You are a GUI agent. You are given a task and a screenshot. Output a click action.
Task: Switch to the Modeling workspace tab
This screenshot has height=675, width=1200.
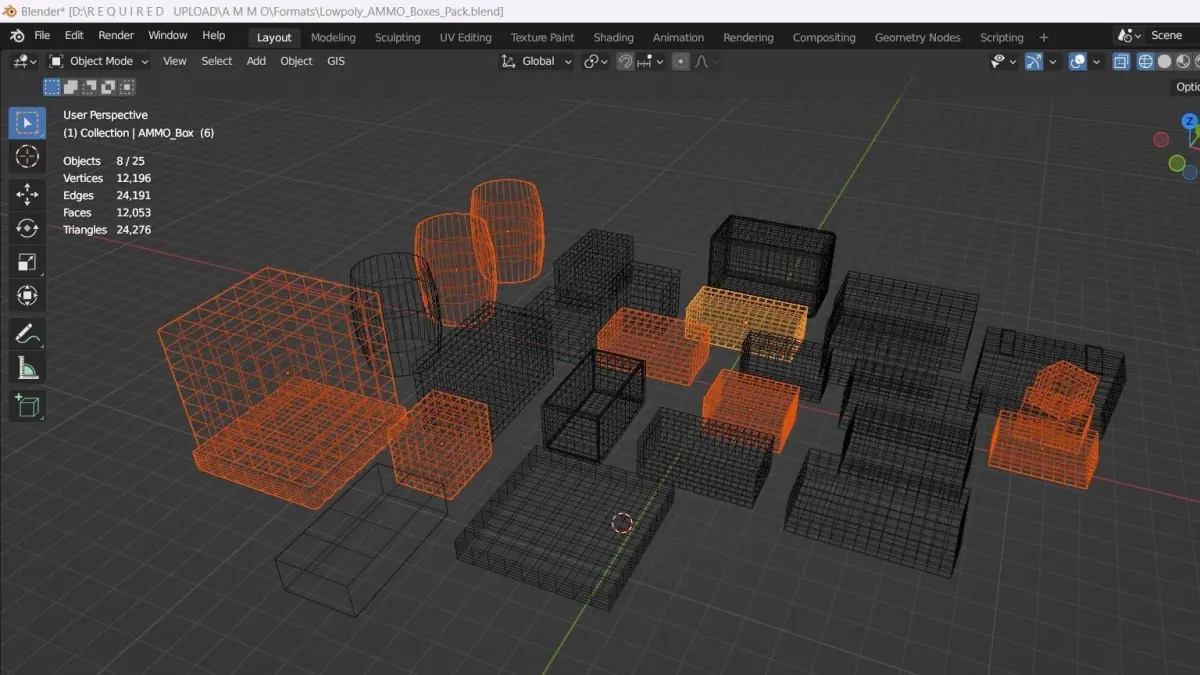tap(333, 37)
